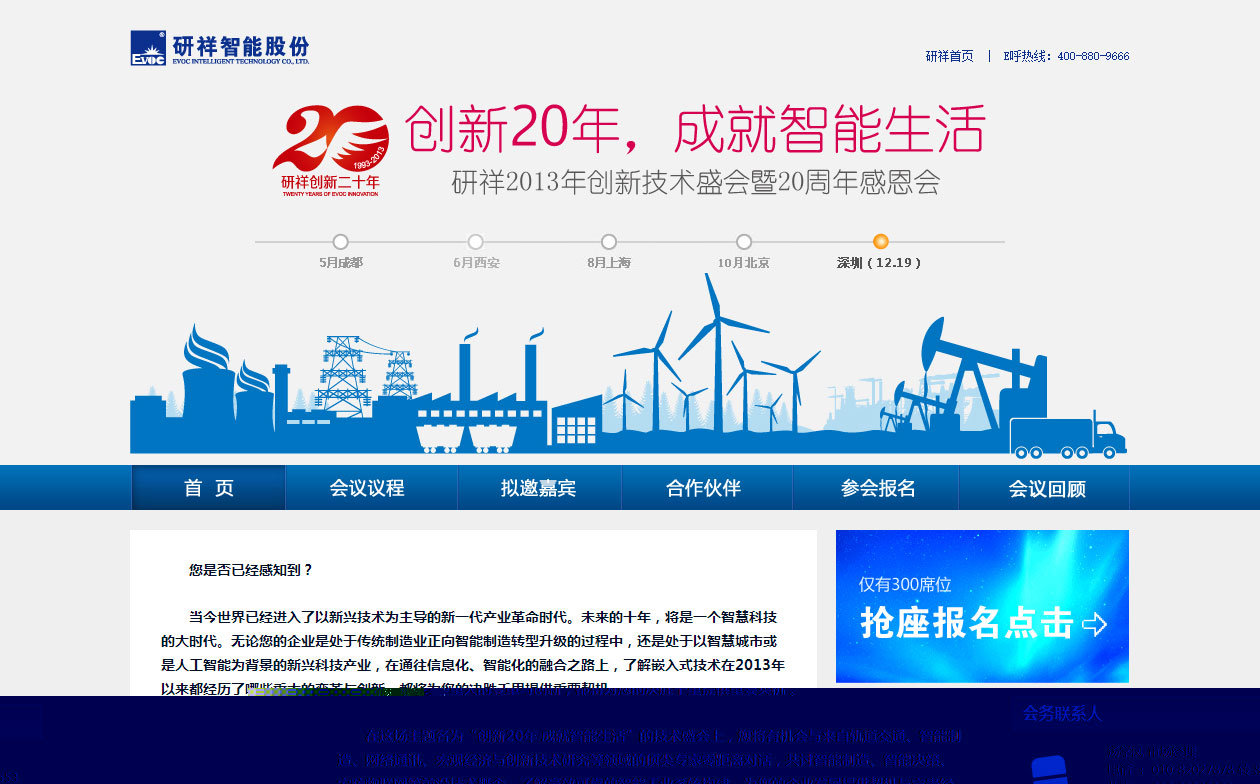Click the 仅有300席位 text on banner
The image size is (1260, 784).
click(905, 585)
